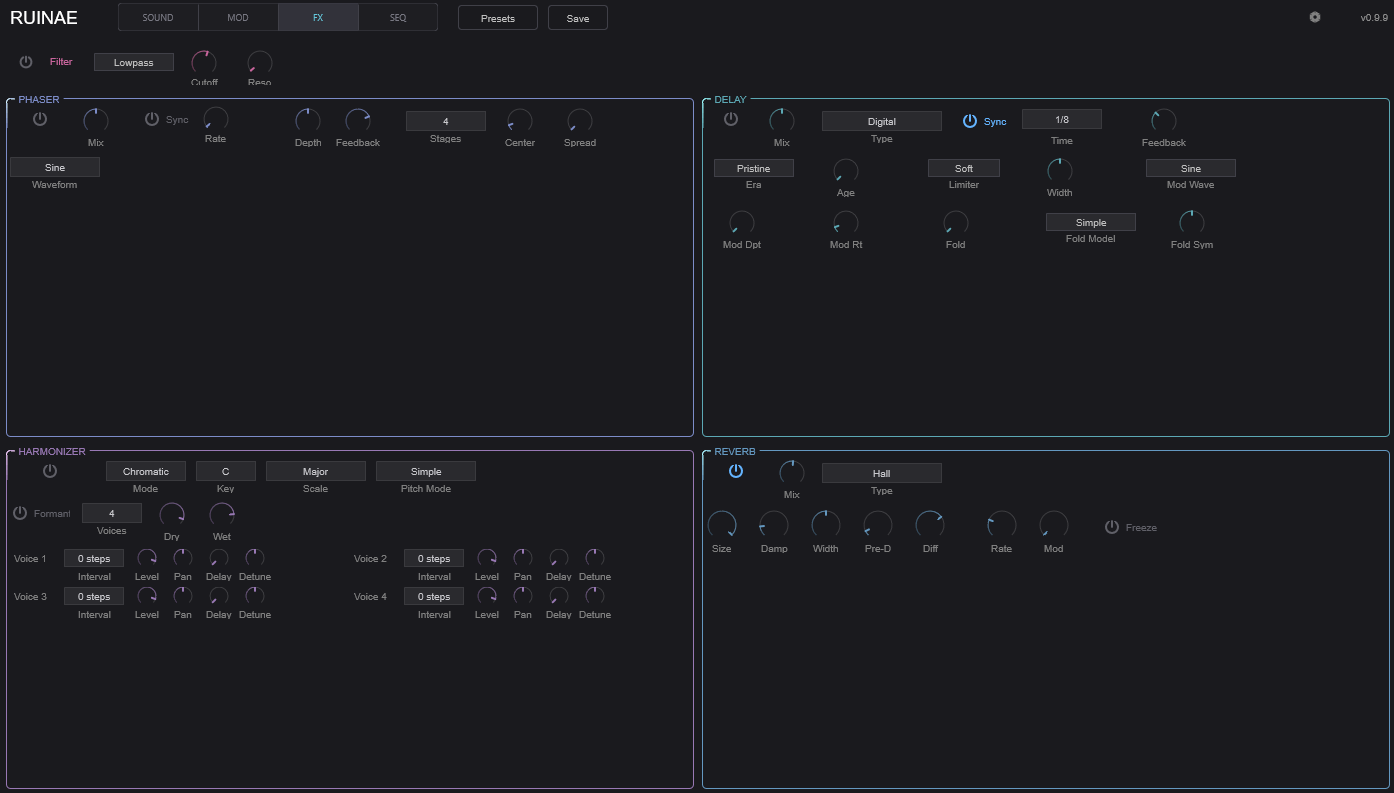
Task: Open the Presets browser
Action: click(x=497, y=17)
